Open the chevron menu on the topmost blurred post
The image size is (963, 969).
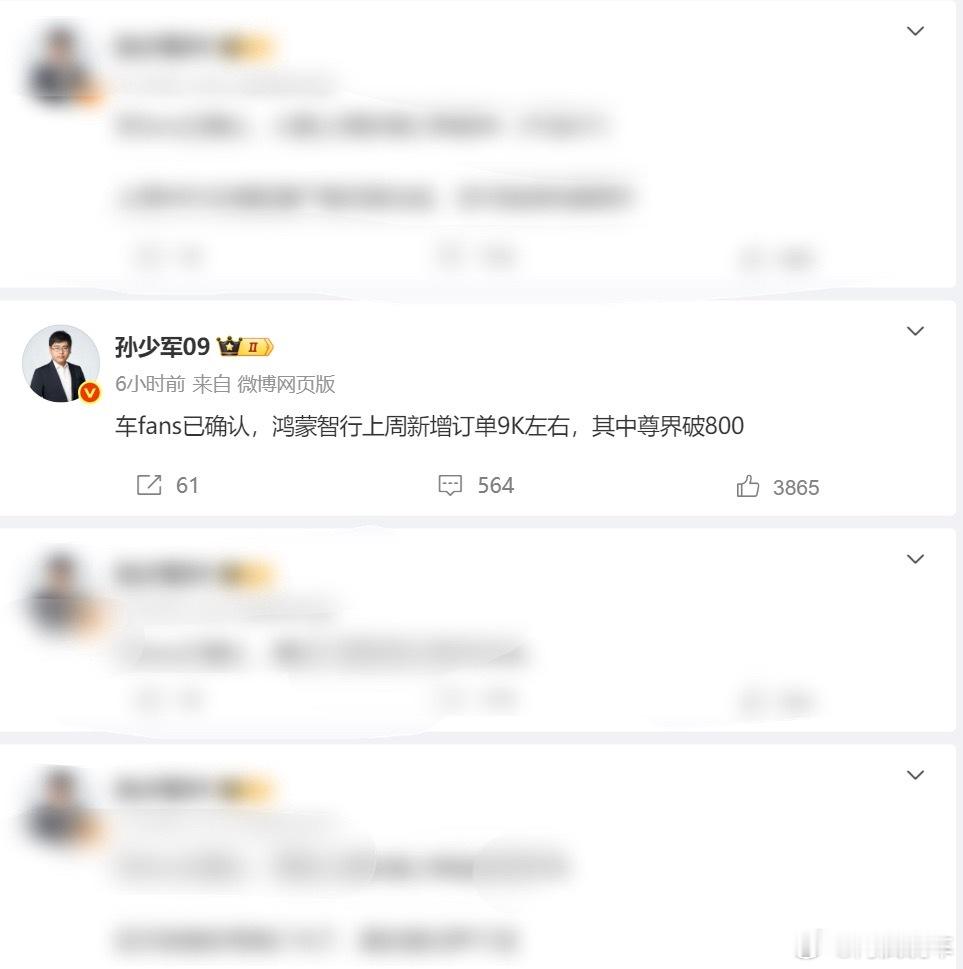915,31
